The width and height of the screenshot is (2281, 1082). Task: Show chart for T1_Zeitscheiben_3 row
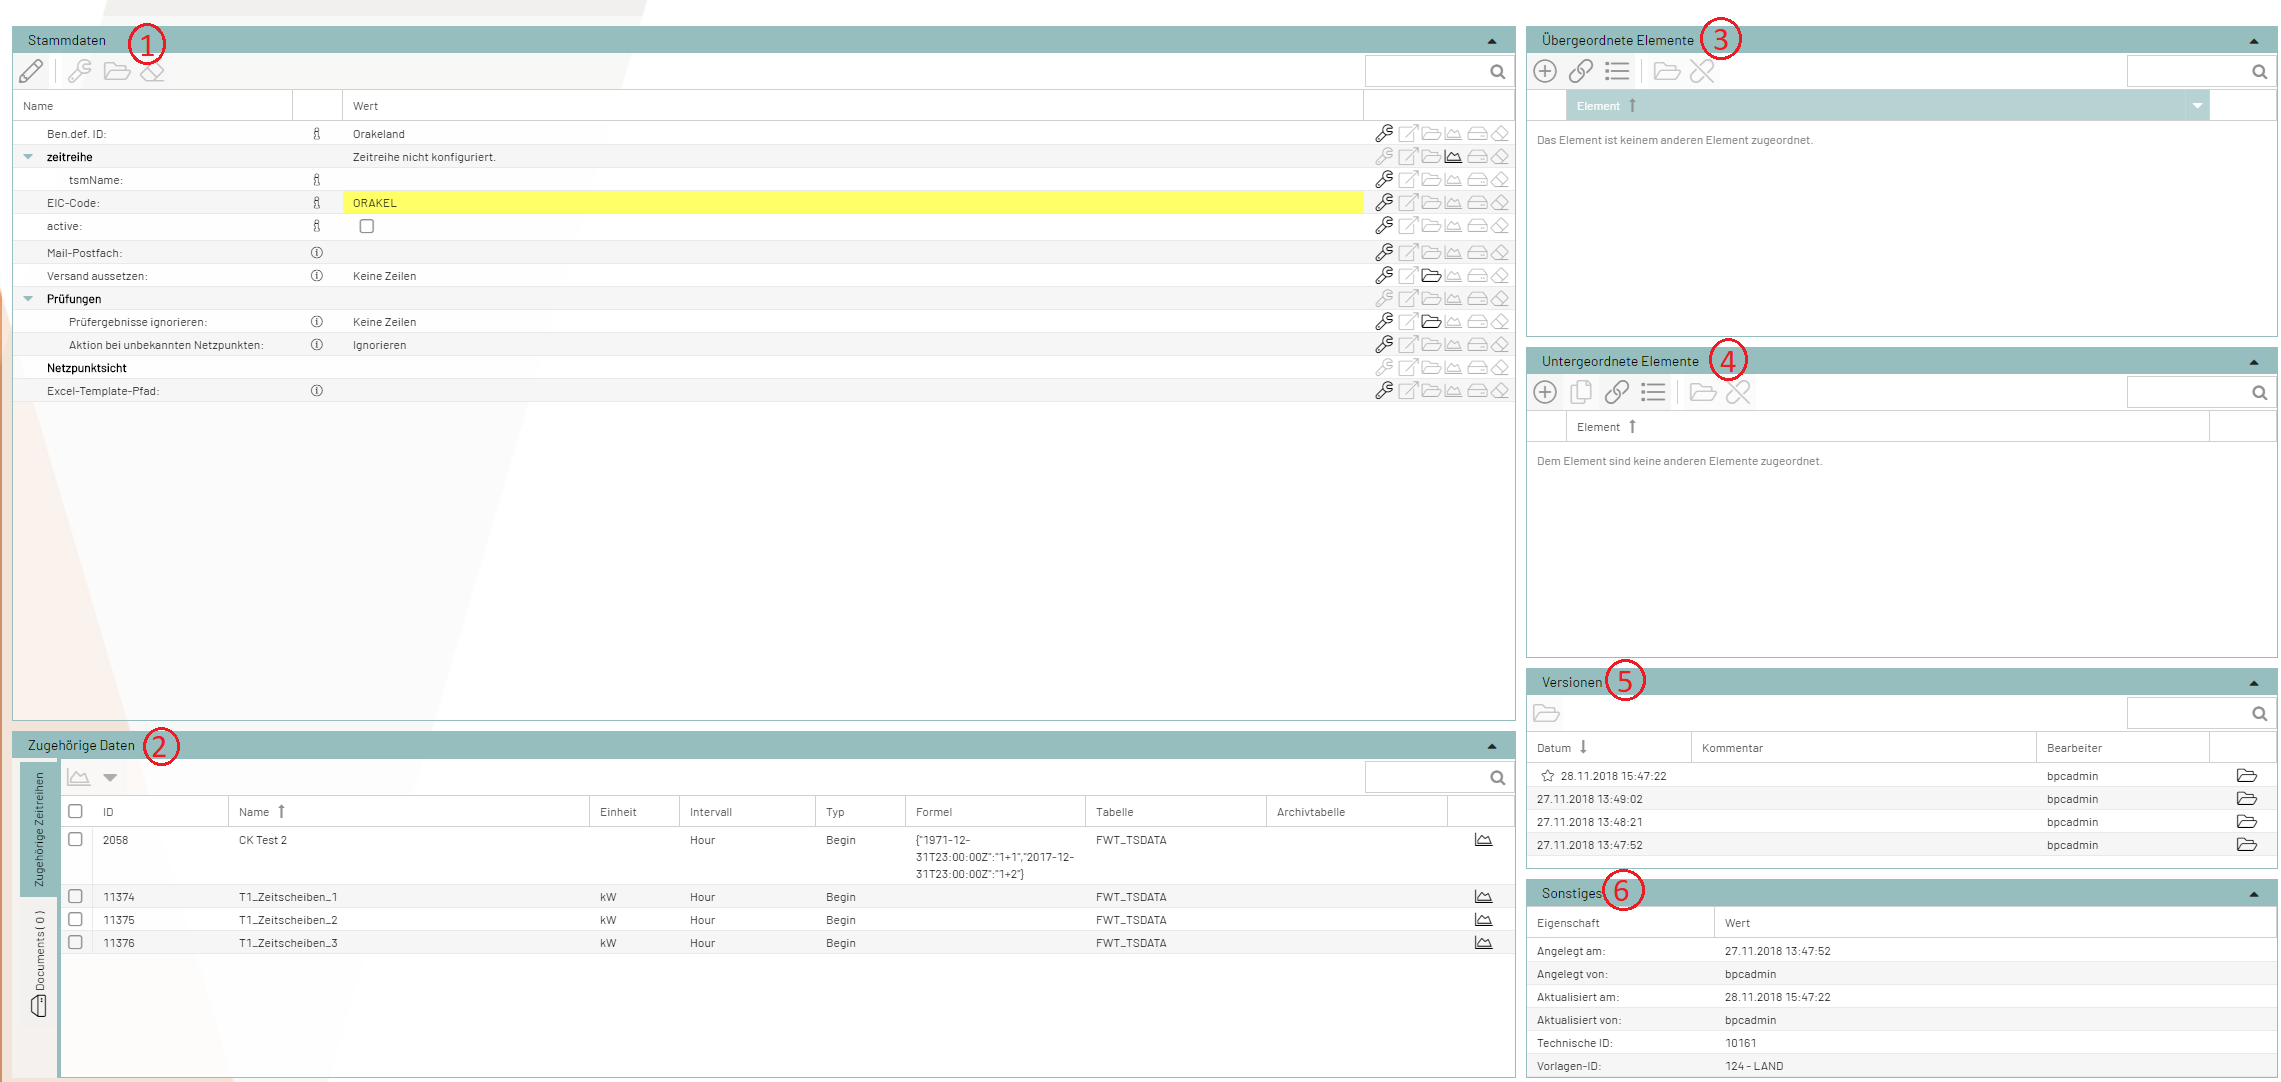tap(1483, 943)
